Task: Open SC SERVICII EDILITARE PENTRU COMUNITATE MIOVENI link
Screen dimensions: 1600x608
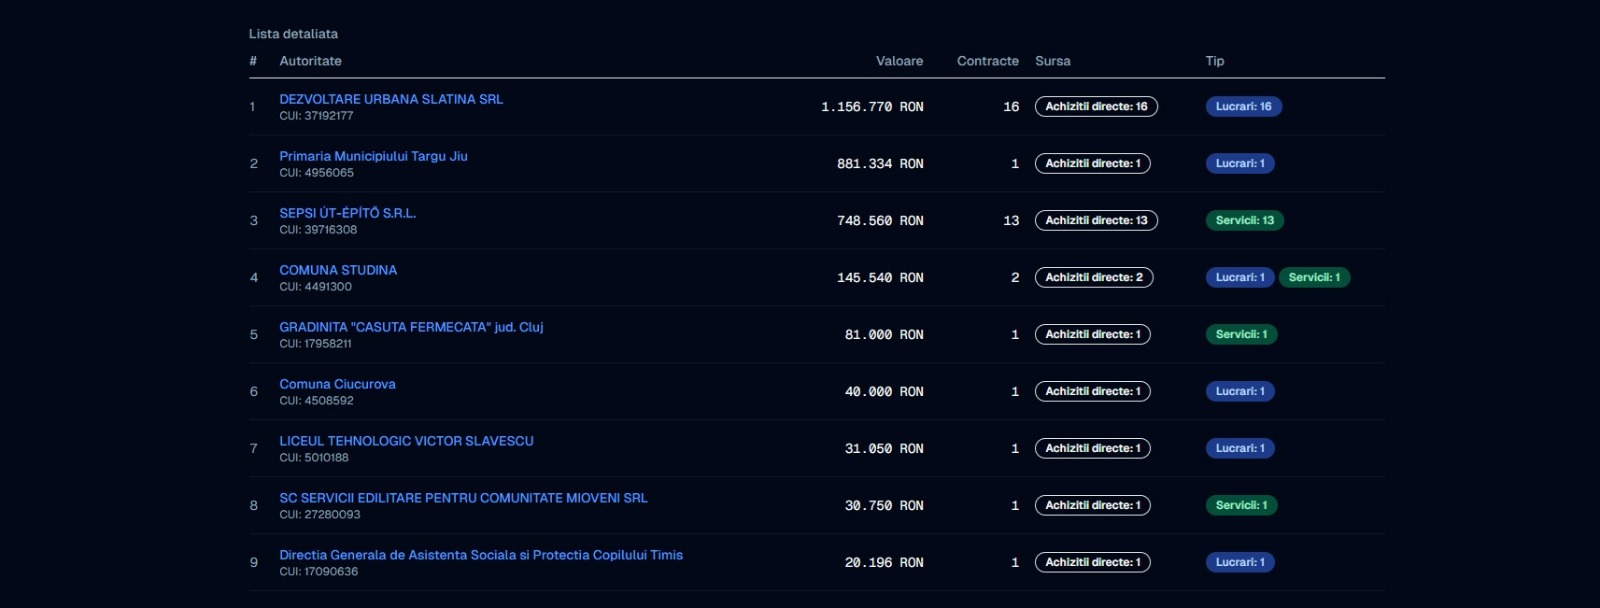Action: pyautogui.click(x=463, y=498)
